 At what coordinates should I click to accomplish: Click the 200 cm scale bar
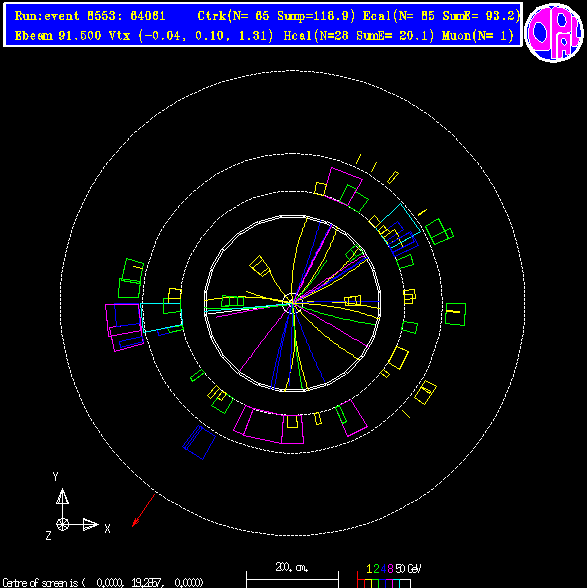coord(292,579)
